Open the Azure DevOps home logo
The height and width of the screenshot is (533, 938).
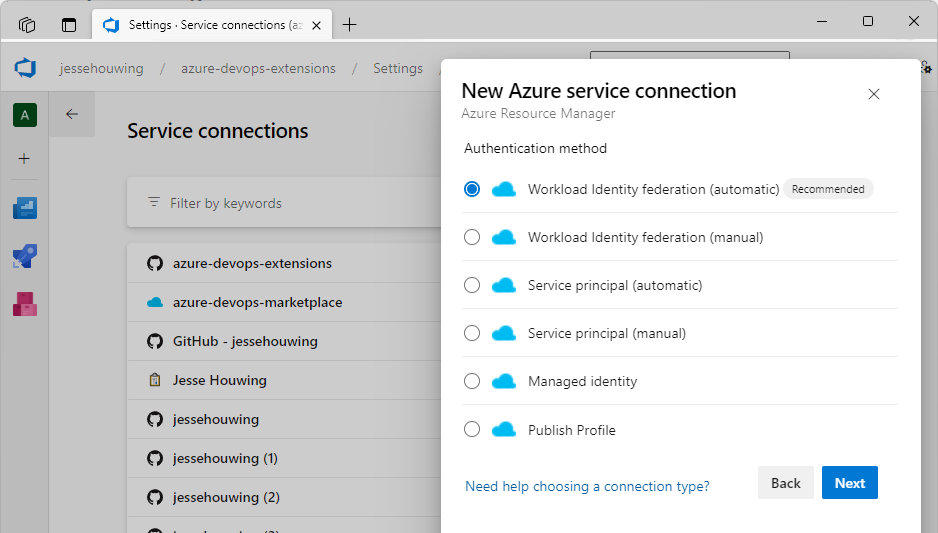click(x=25, y=68)
